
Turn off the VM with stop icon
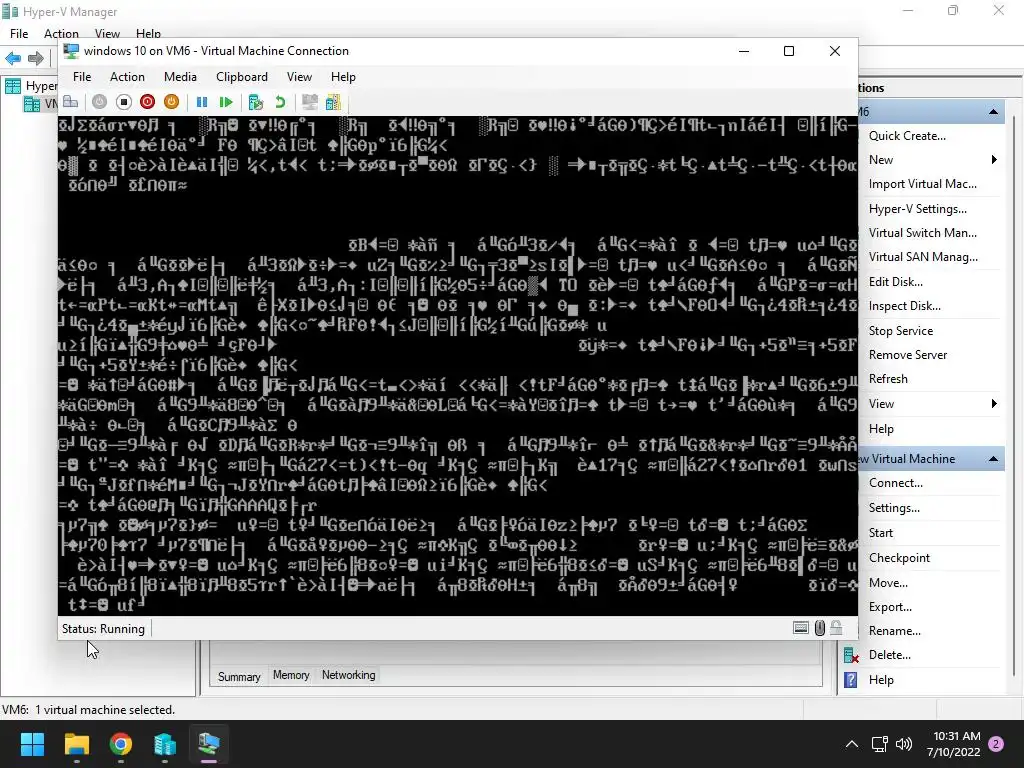(123, 102)
